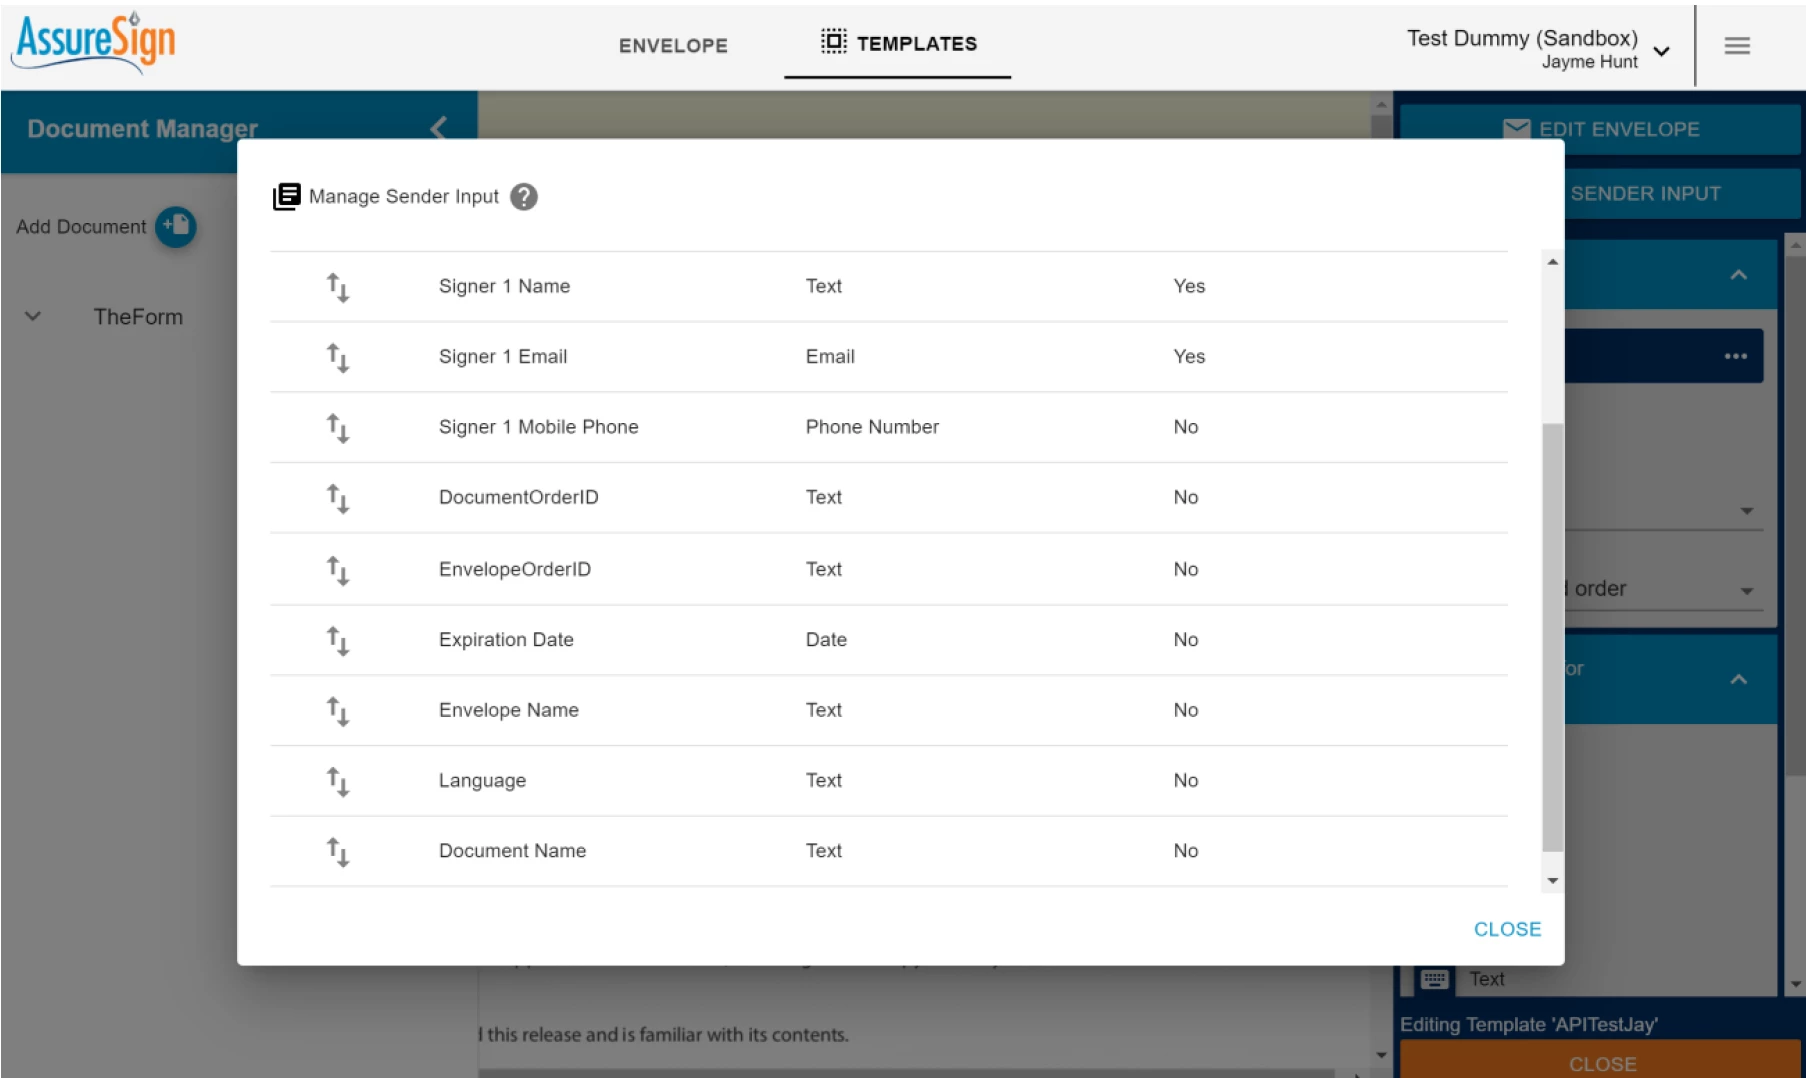Screen dimensions: 1806x1078
Task: Select the Signer 1 Mobile Phone text
Action: click(x=538, y=427)
